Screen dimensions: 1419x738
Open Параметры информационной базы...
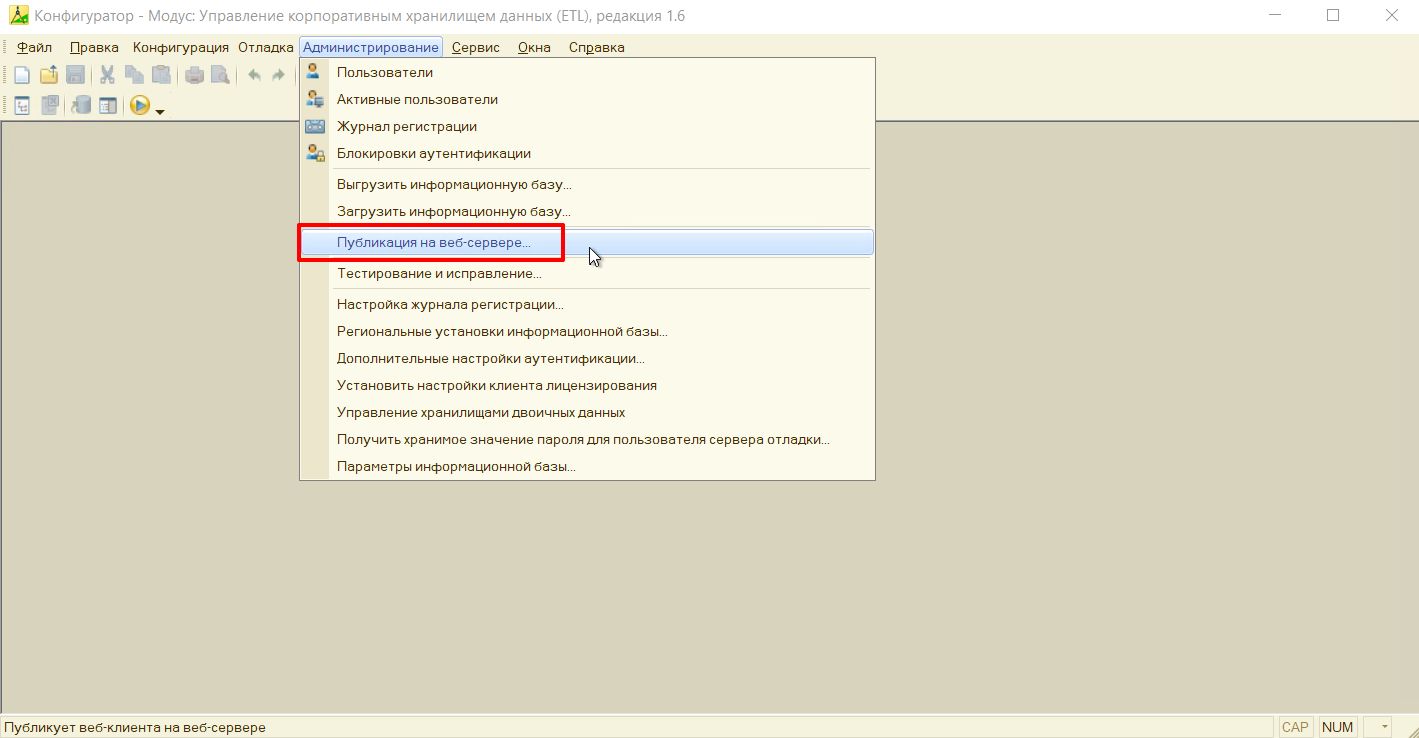point(587,466)
